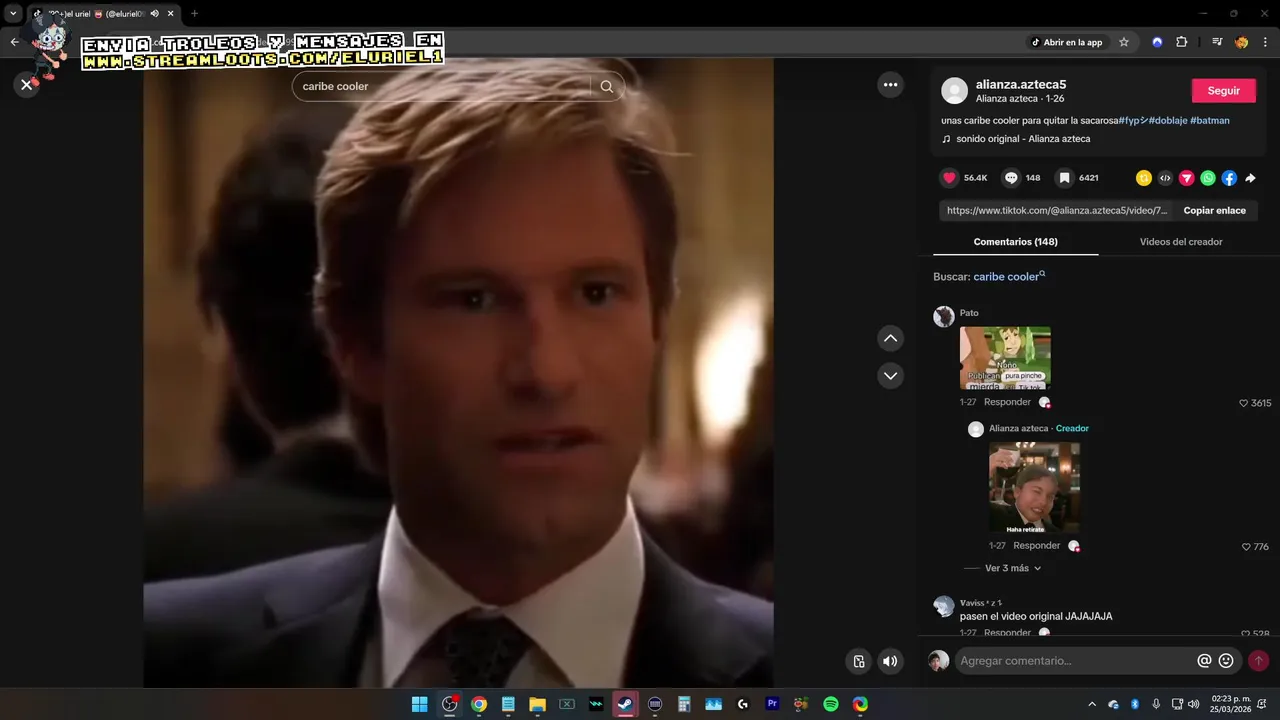
Task: Open Alianza azteca creator reply image
Action: click(1034, 488)
